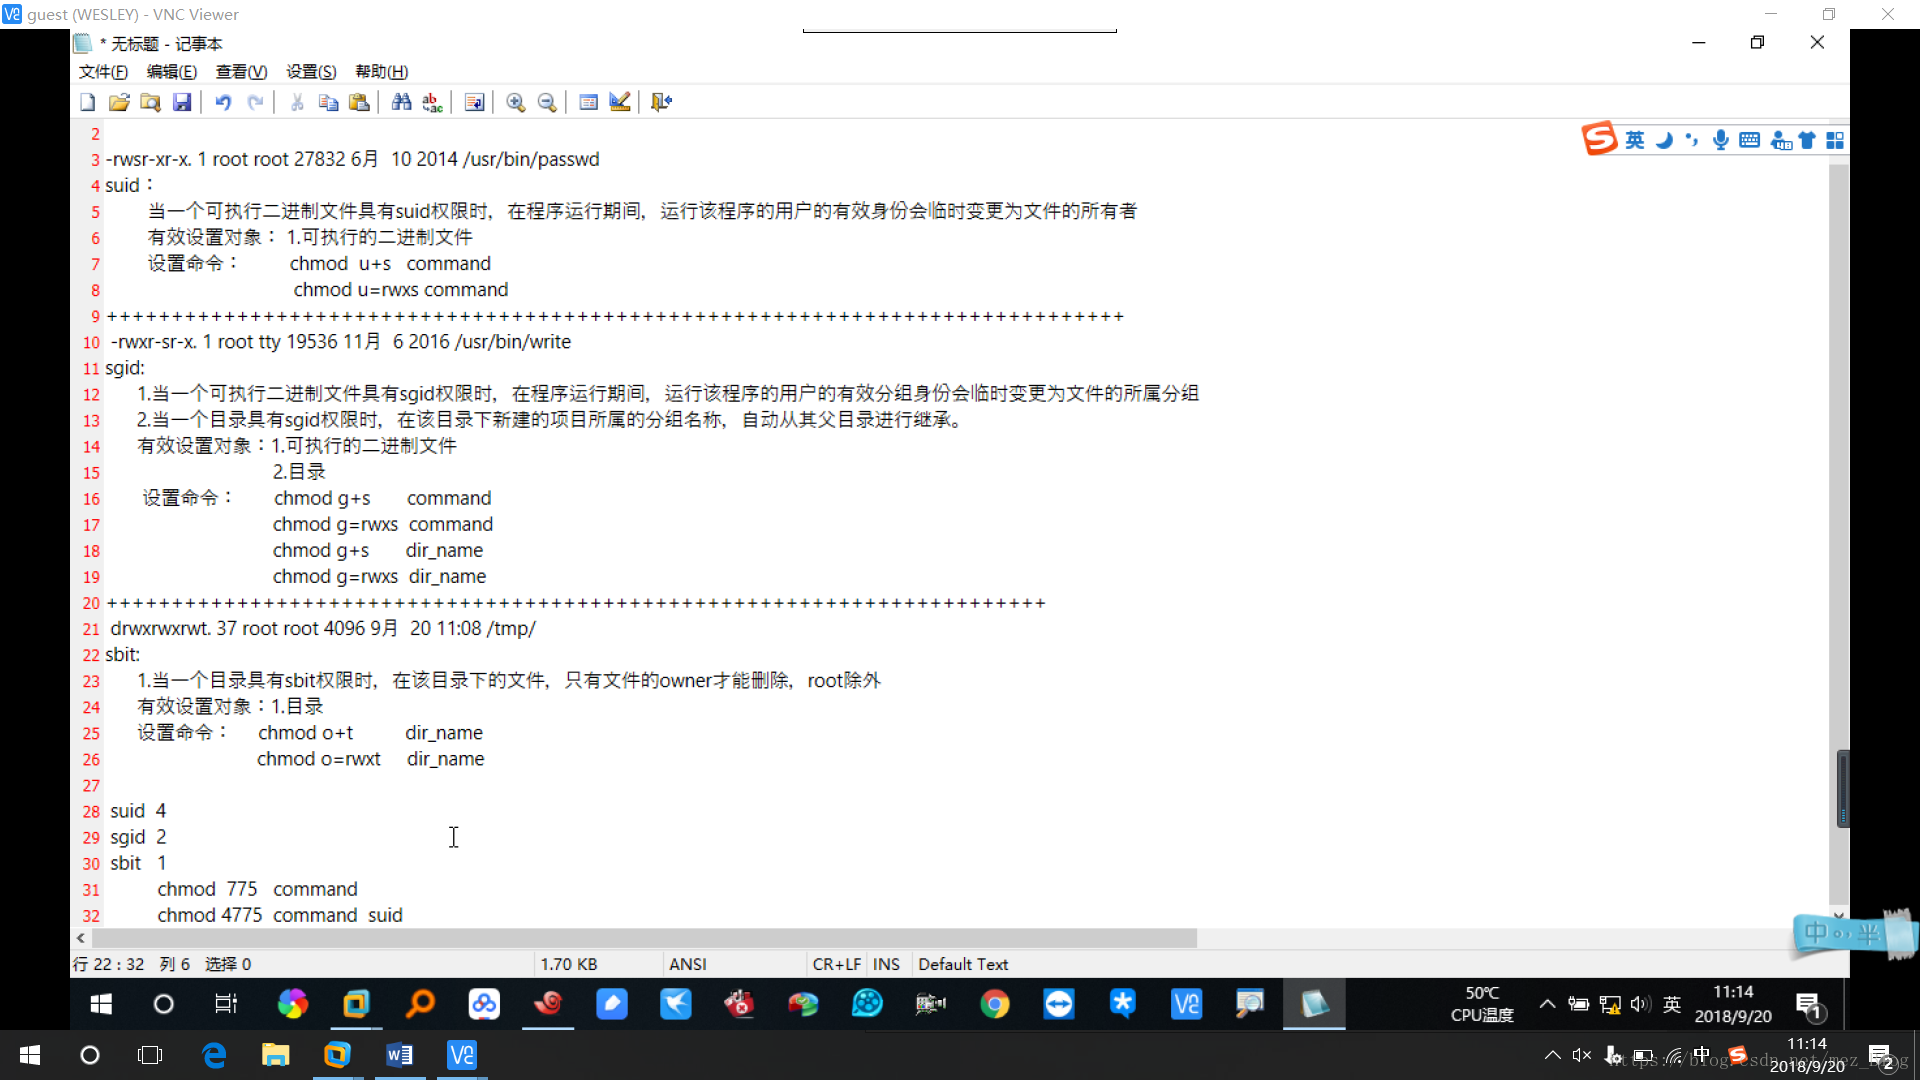
Task: Open the 文件(F) menu
Action: 103,72
